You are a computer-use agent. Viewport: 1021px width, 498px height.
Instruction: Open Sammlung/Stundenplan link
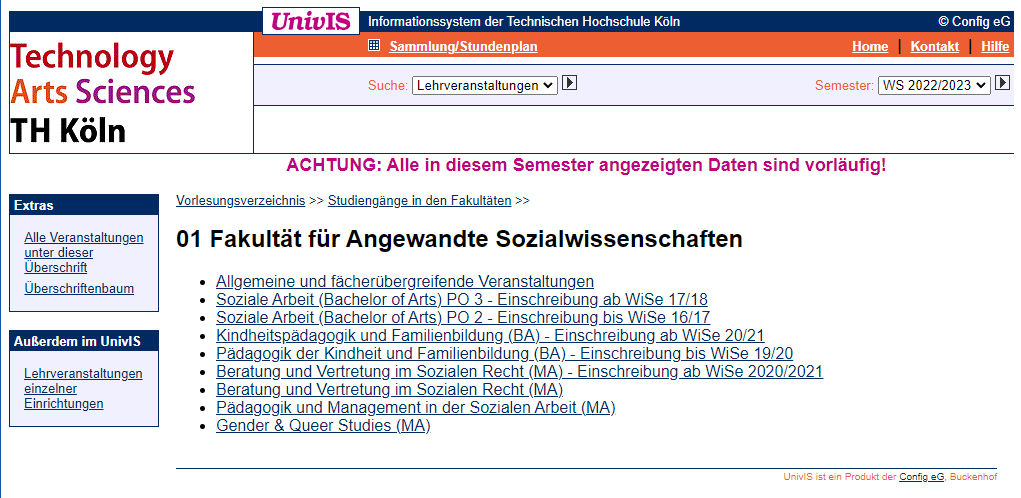[x=463, y=46]
